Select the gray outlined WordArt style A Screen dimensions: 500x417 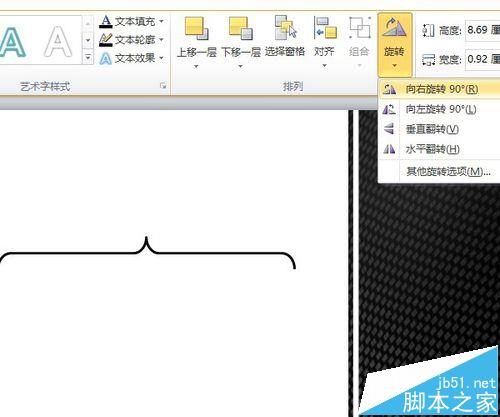tap(58, 42)
